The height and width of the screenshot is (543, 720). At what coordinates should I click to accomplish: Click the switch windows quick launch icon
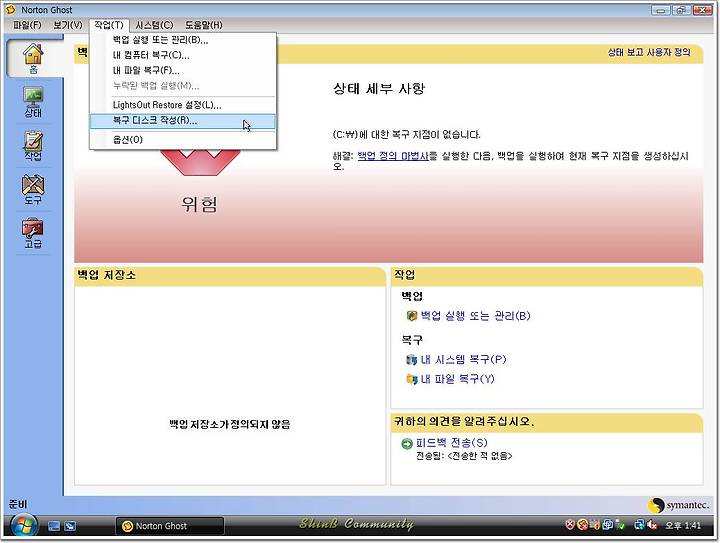(x=70, y=526)
